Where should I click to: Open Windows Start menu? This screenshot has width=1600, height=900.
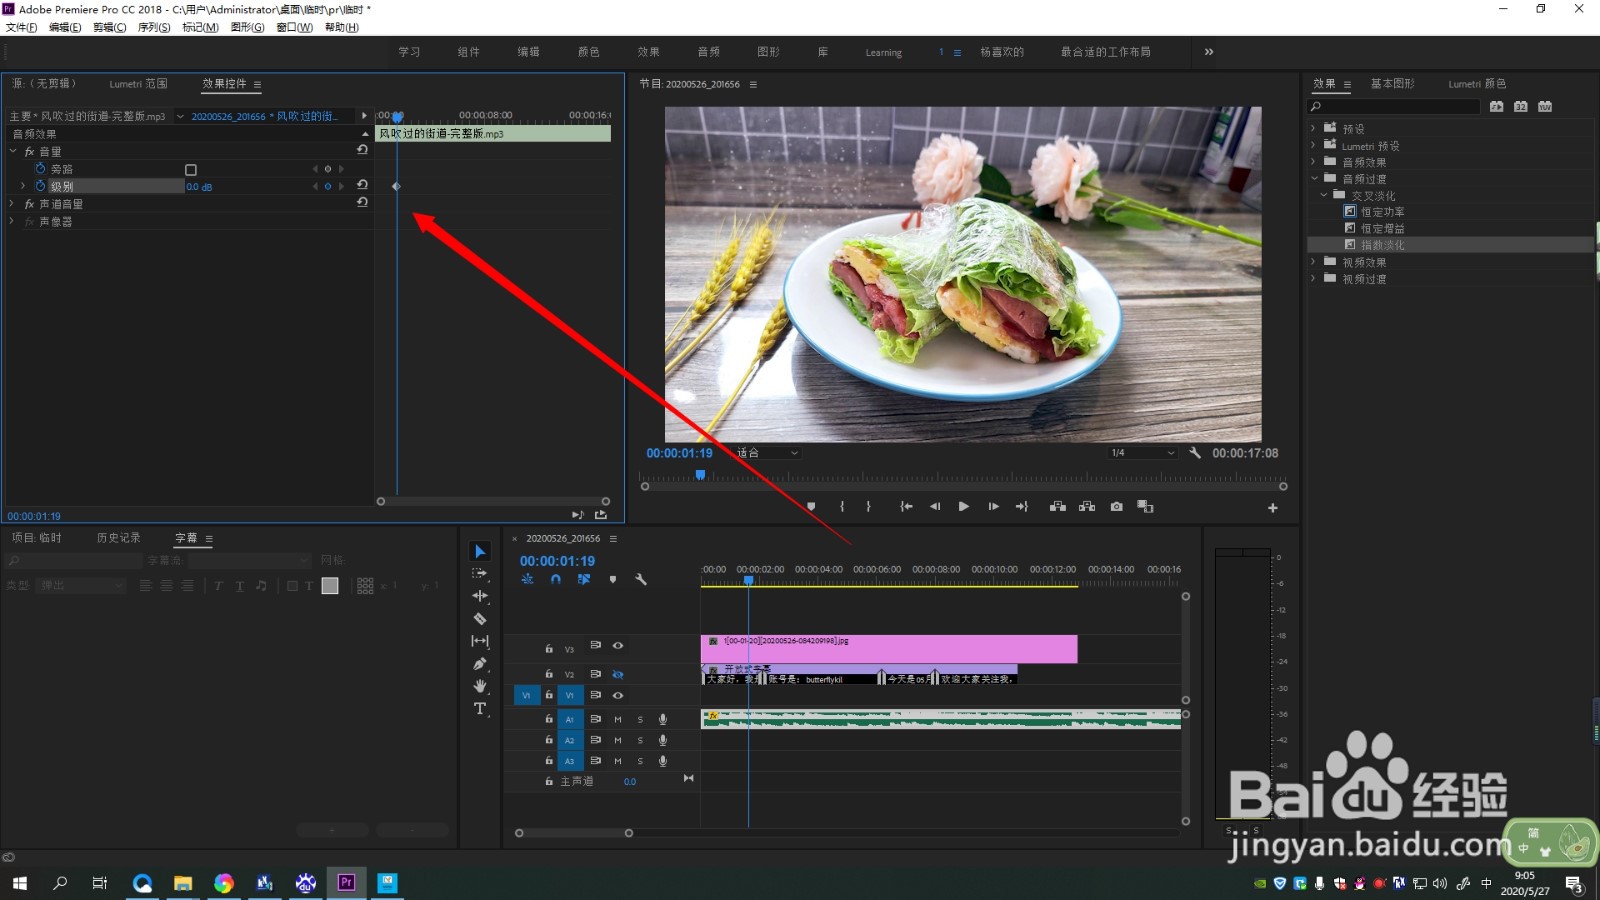coord(19,883)
